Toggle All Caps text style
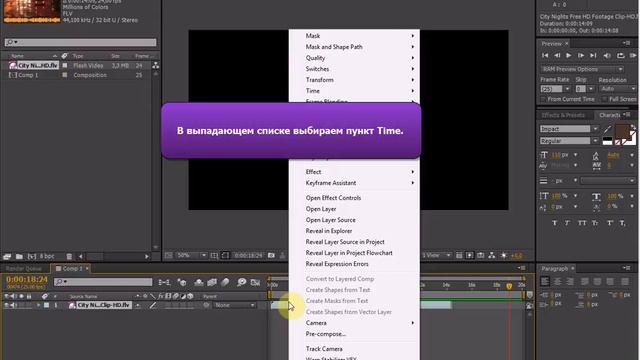Image resolution: width=640 pixels, height=360 pixels. (x=582, y=223)
